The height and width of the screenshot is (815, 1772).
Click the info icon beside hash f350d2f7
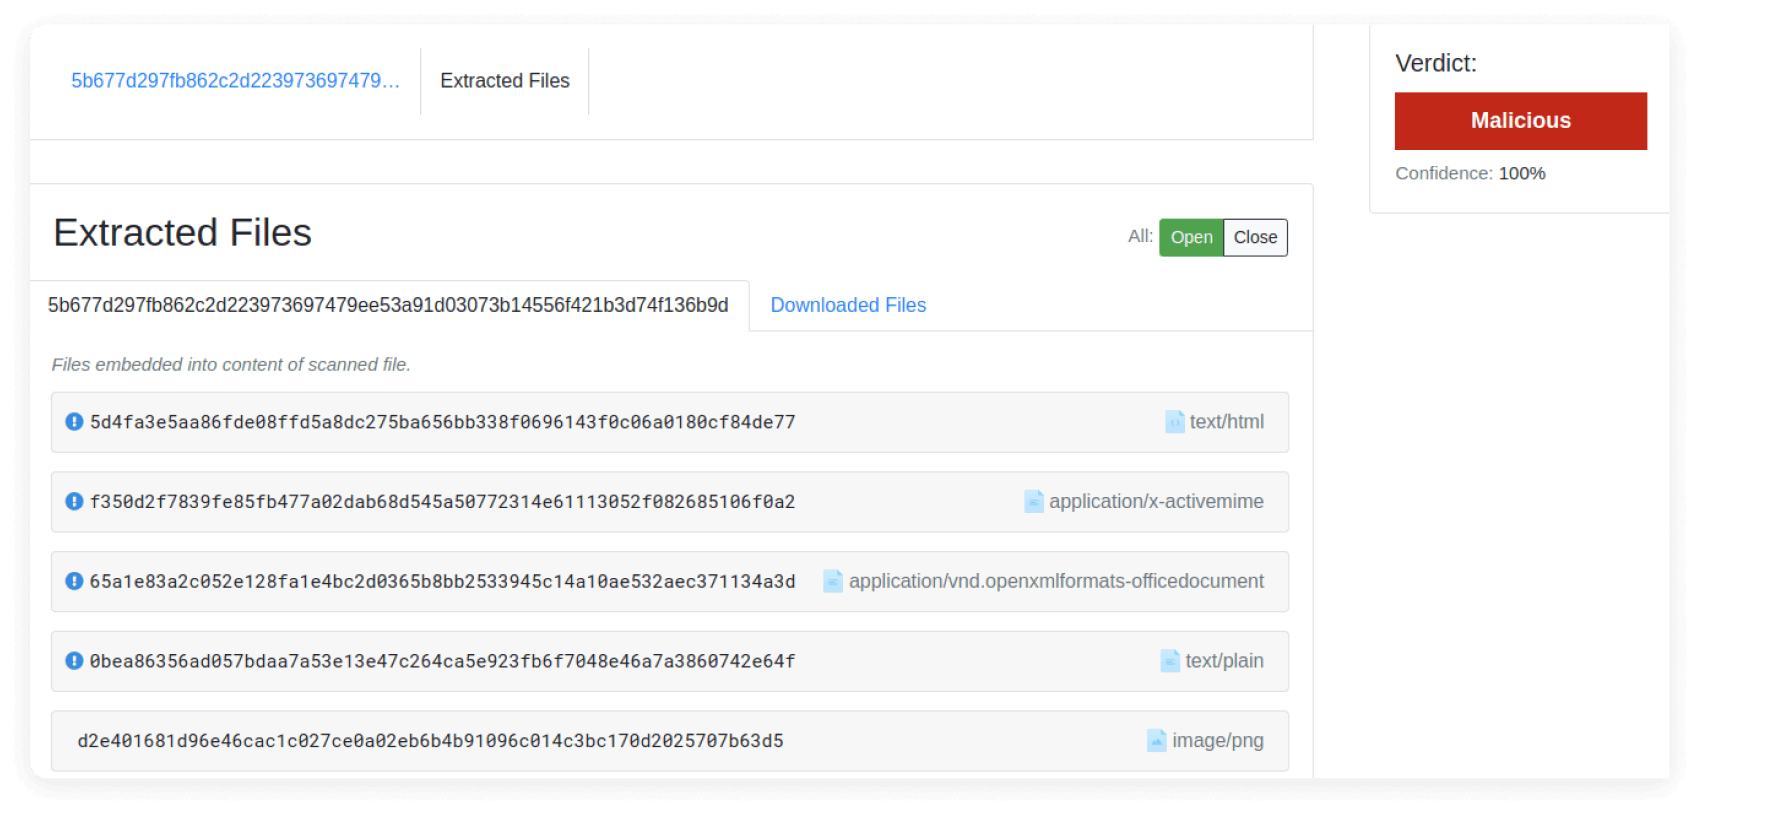[x=74, y=501]
